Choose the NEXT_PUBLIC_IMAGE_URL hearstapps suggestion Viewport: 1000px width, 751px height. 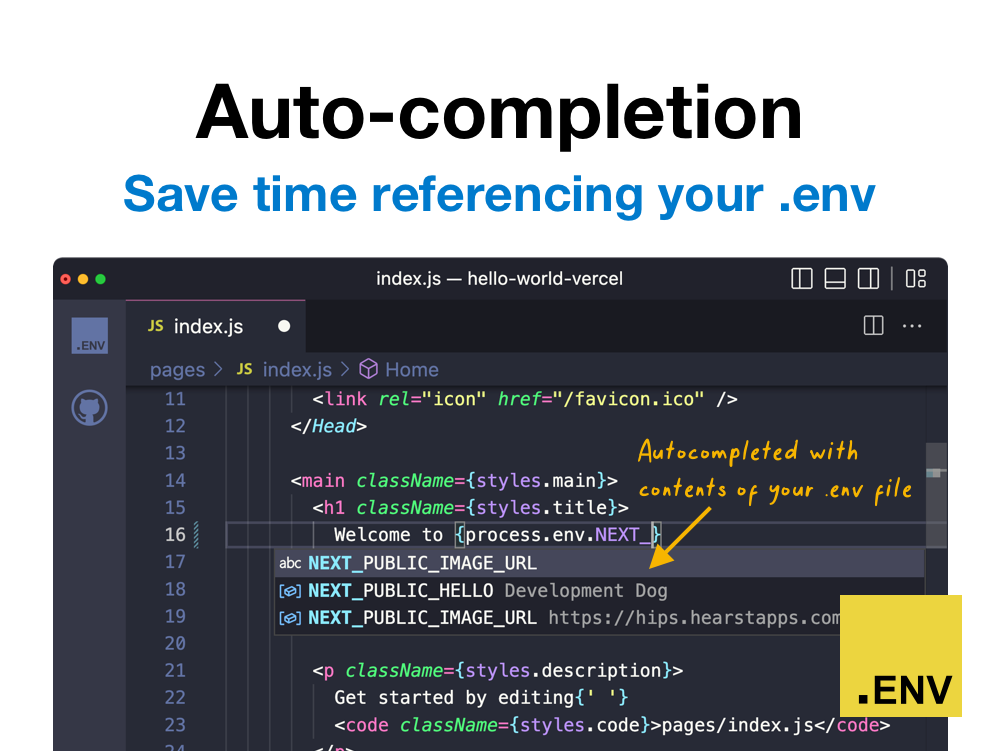[x=420, y=617]
